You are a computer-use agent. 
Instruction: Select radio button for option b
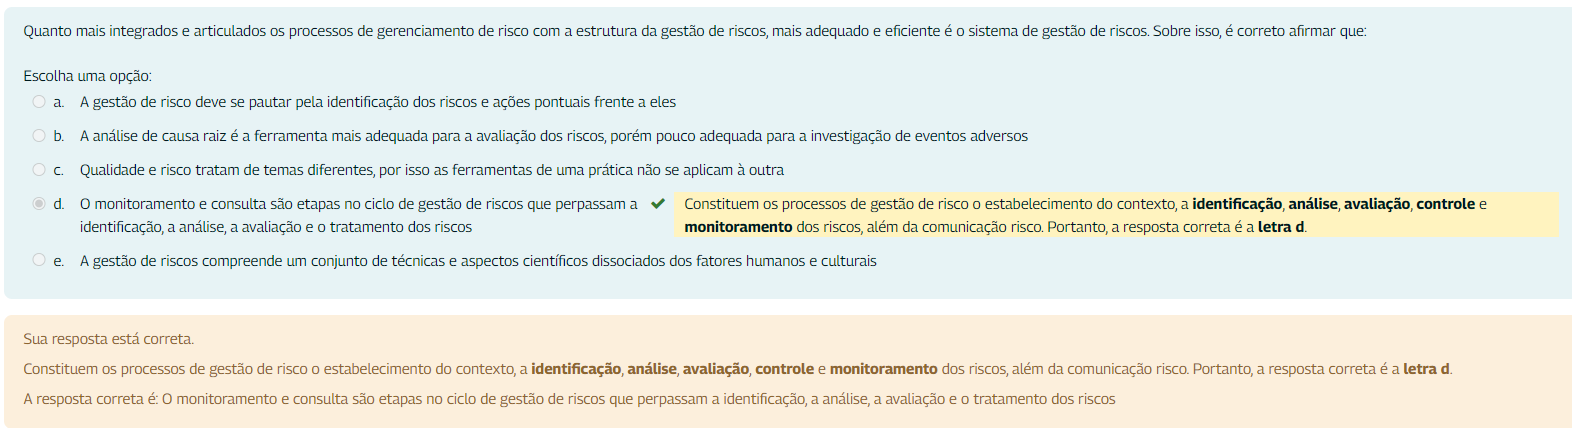pyautogui.click(x=39, y=135)
